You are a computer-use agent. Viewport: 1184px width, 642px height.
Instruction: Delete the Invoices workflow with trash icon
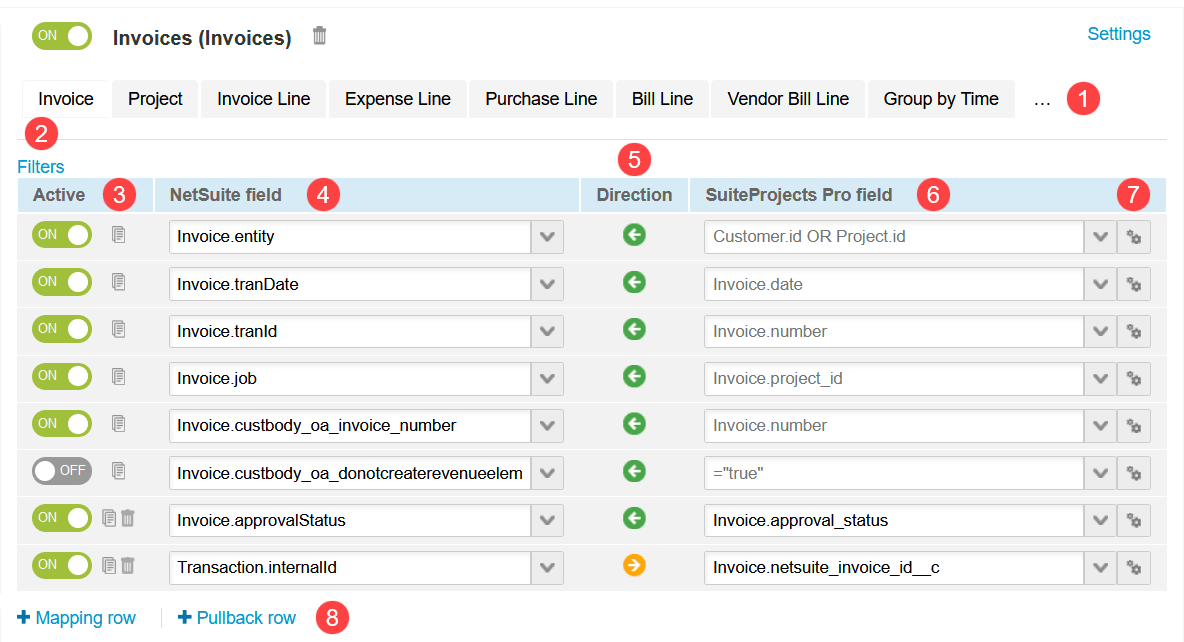319,35
